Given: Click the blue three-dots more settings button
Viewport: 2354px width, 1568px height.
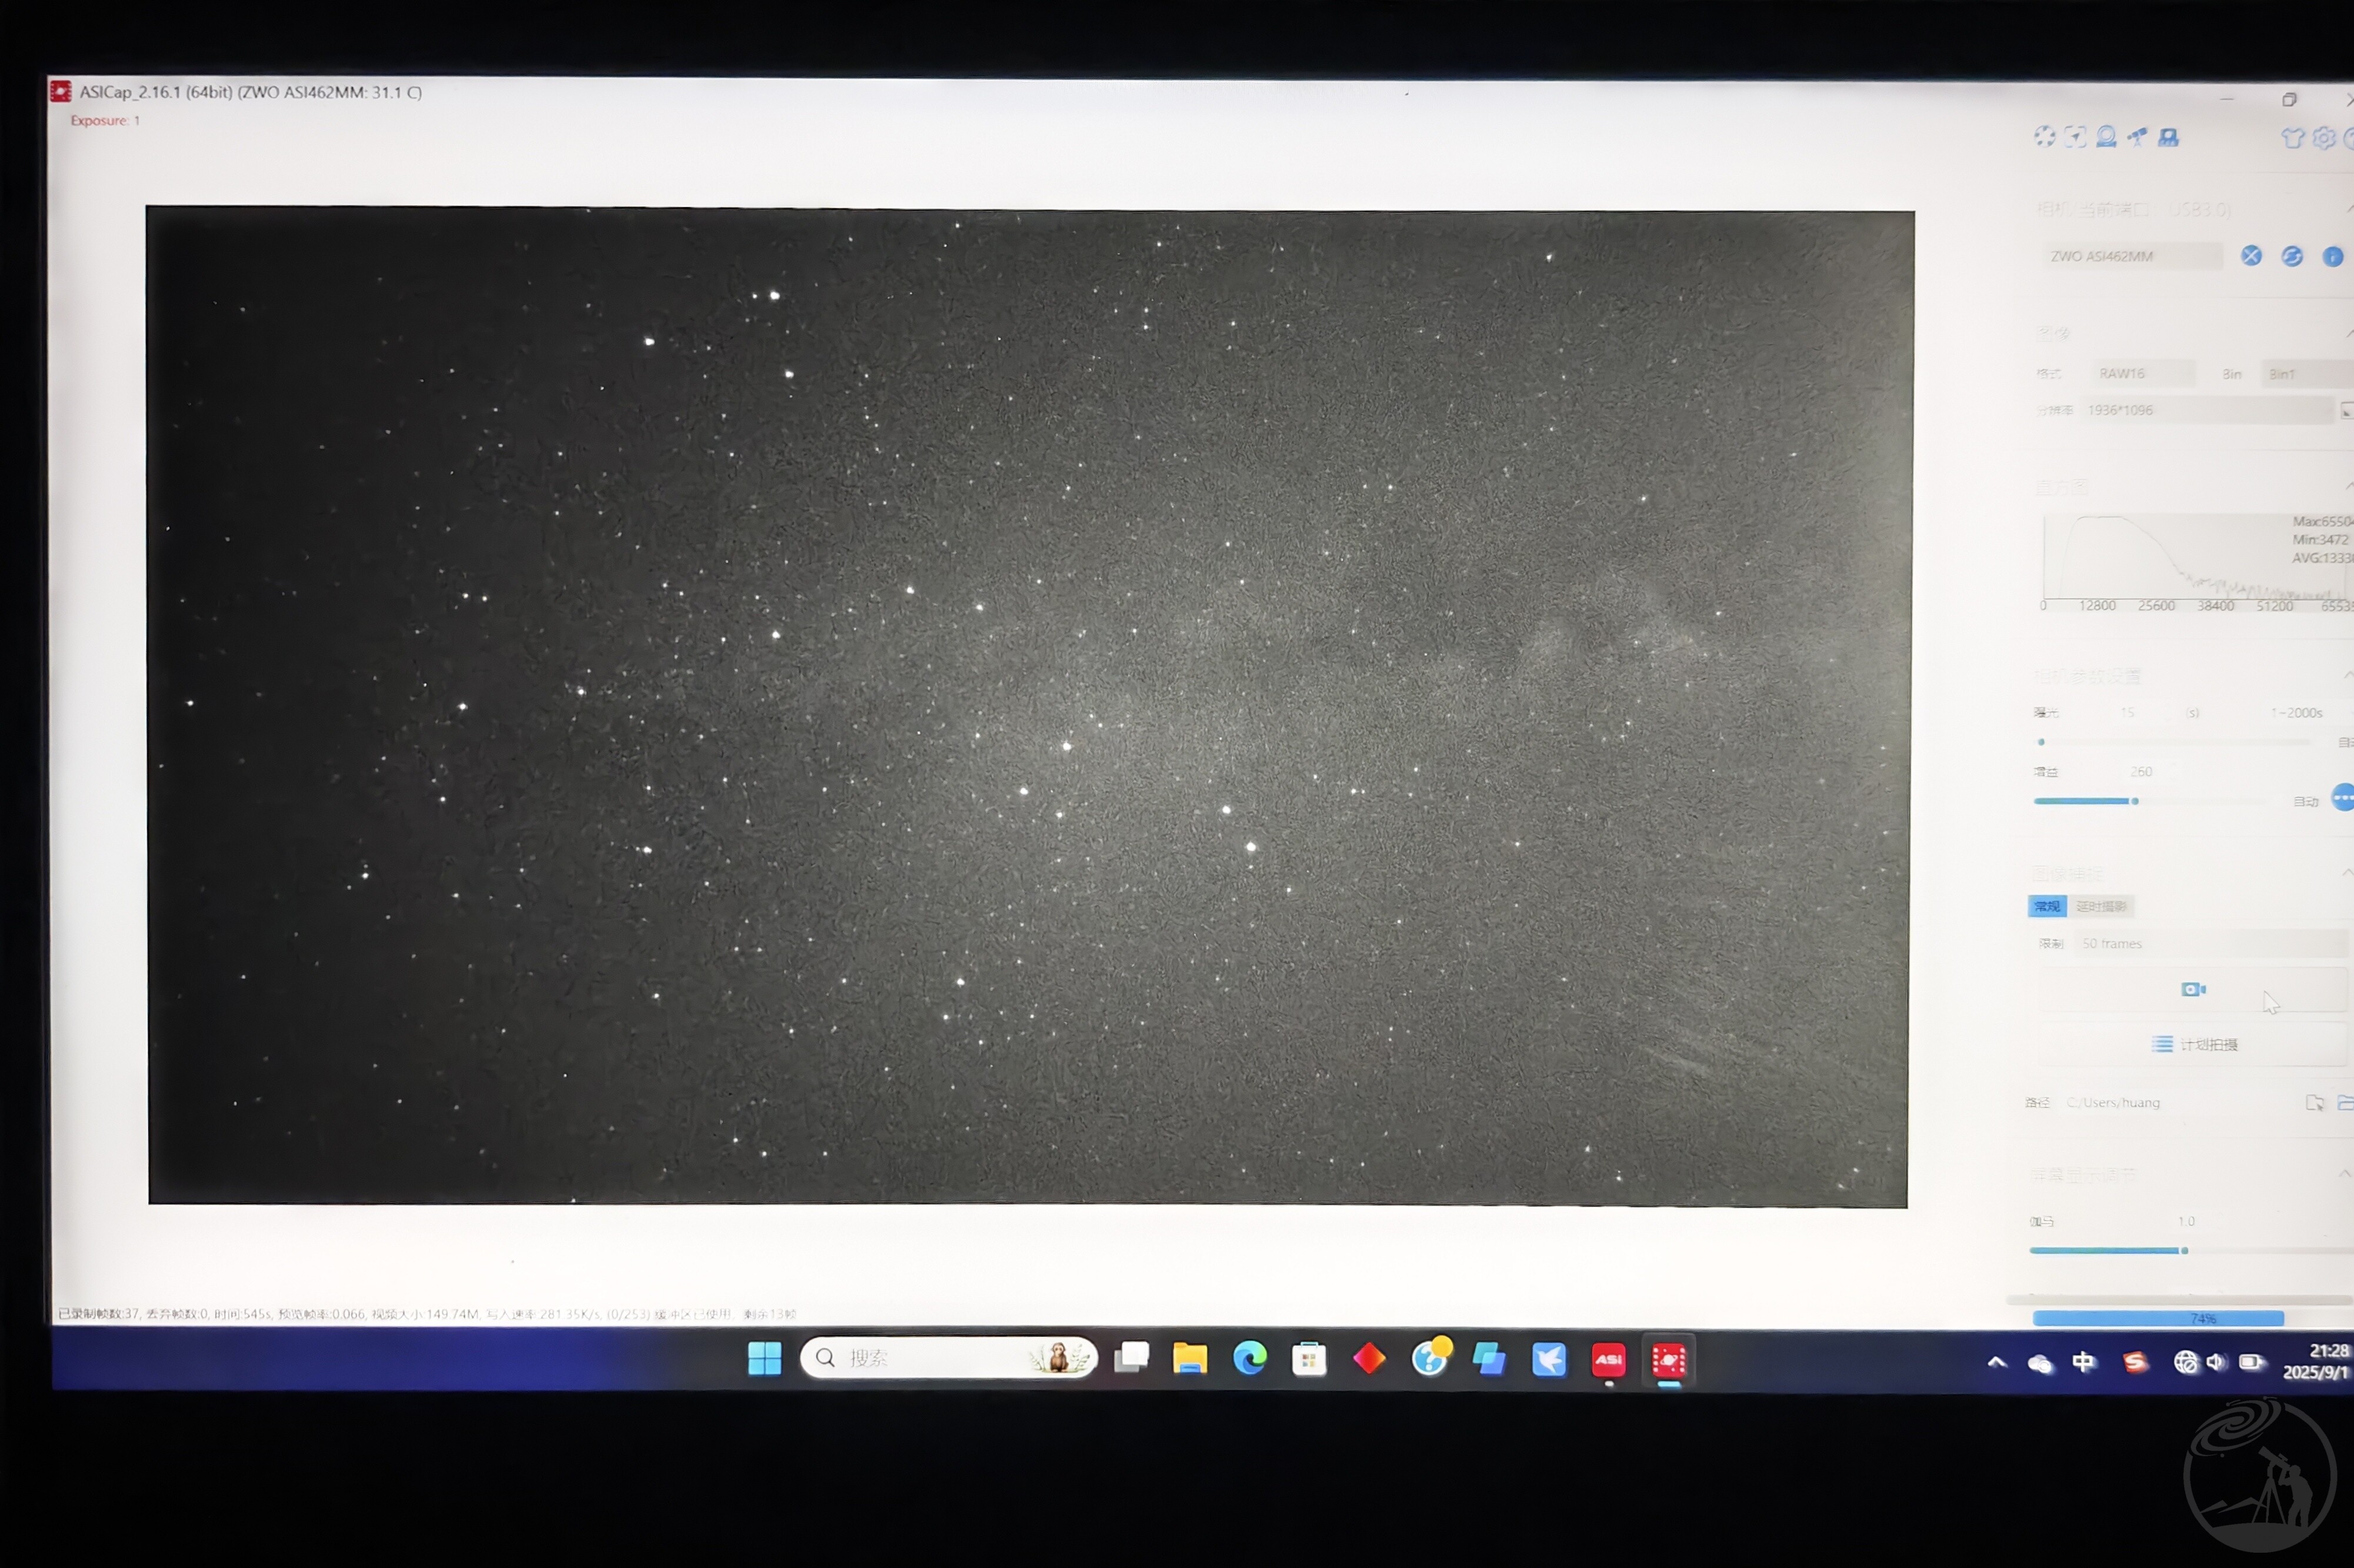Looking at the screenshot, I should pyautogui.click(x=2343, y=797).
